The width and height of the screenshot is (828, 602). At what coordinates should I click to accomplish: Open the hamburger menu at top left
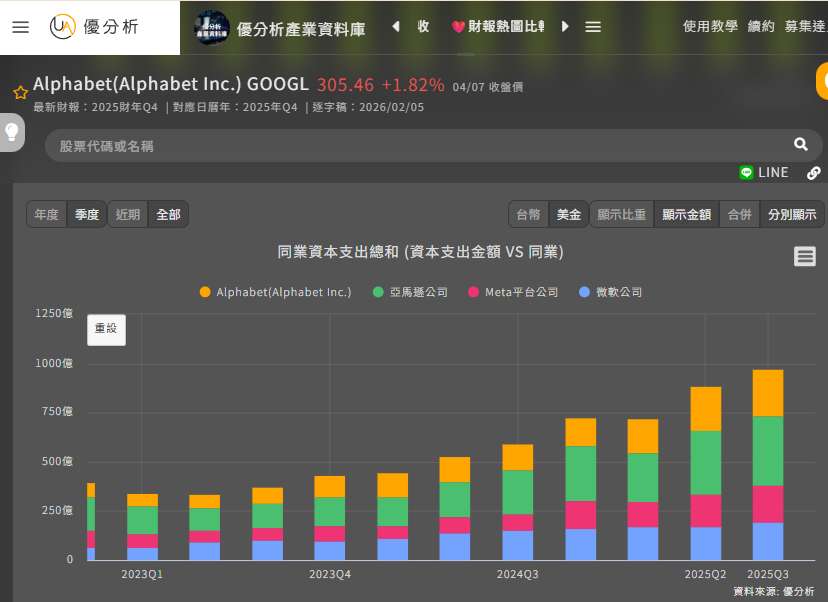(20, 27)
